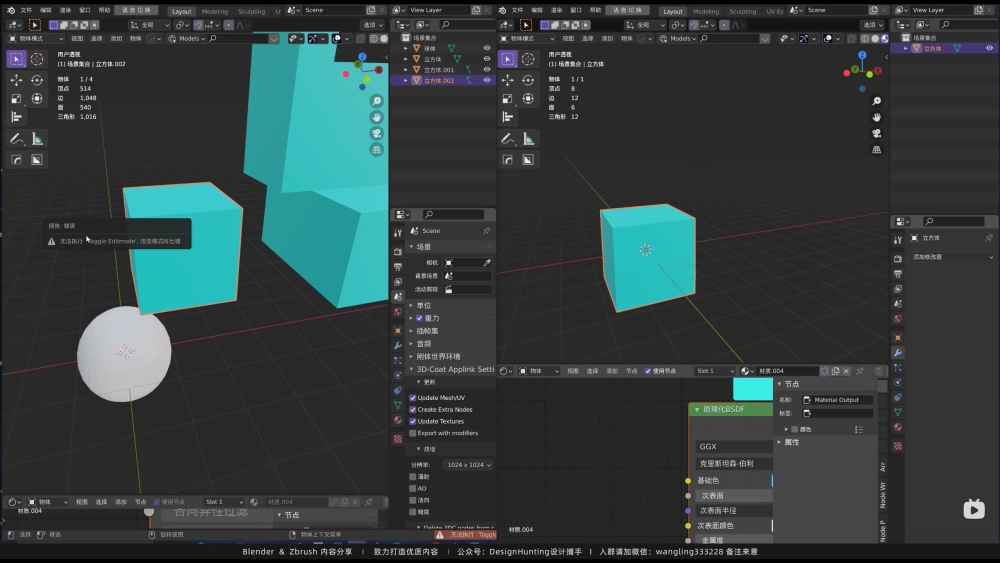1000x563 pixels.
Task: Open 物体模式 mode dropdown in left viewport
Action: pos(34,38)
